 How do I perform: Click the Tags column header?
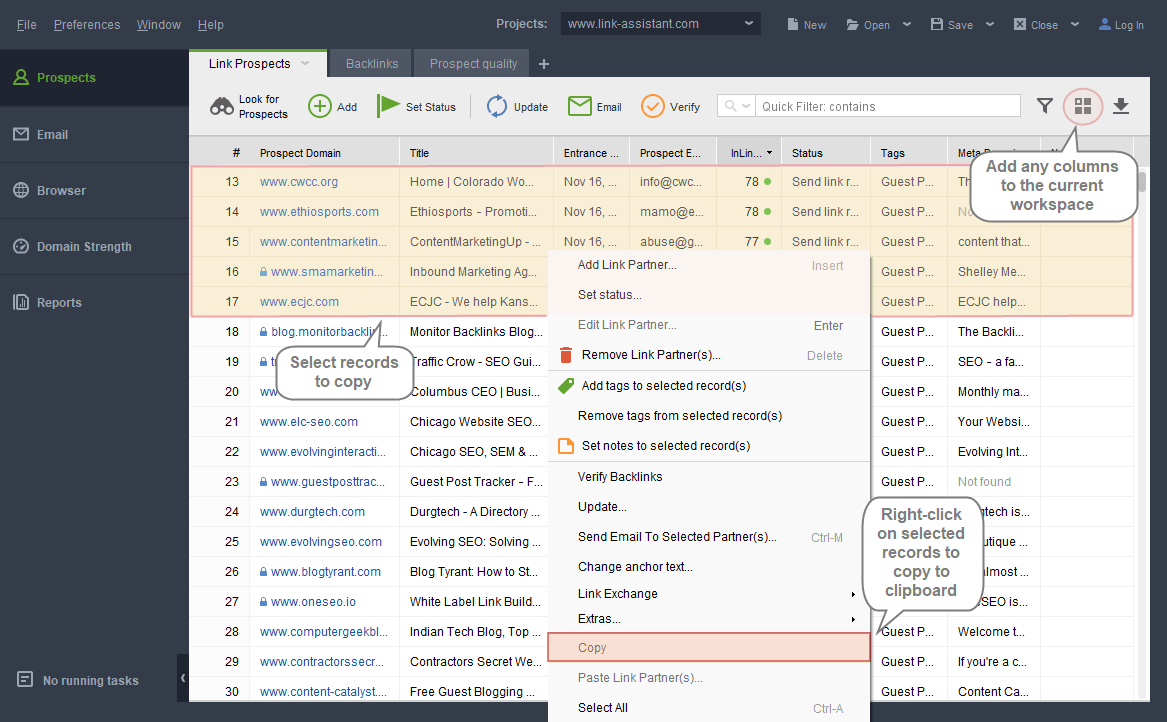click(909, 153)
